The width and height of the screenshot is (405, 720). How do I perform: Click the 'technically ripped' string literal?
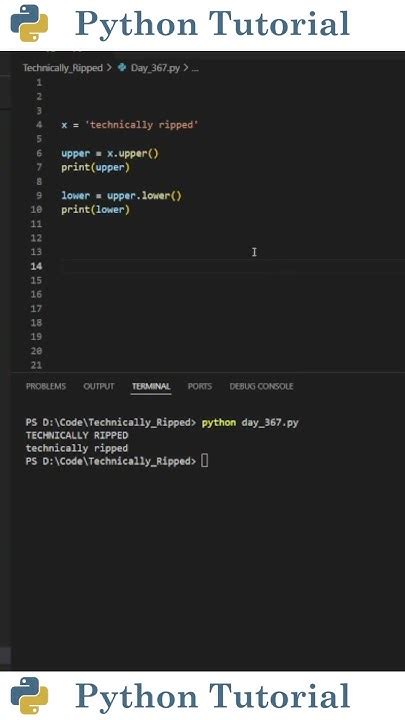pos(141,125)
